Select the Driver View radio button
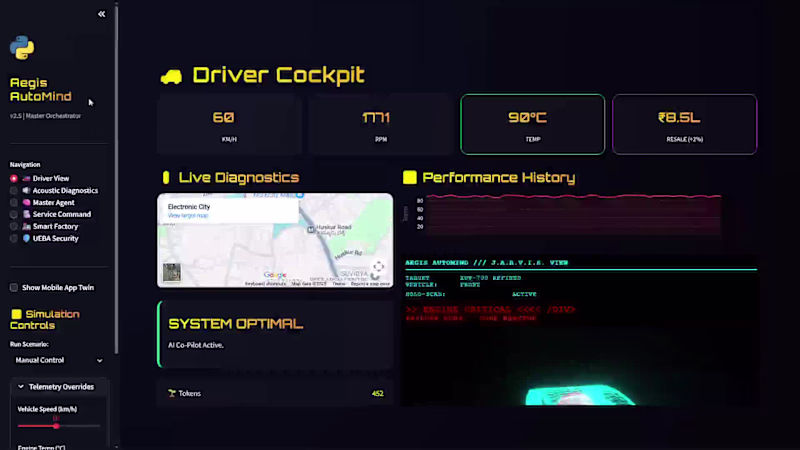Image resolution: width=800 pixels, height=450 pixels. tap(14, 179)
